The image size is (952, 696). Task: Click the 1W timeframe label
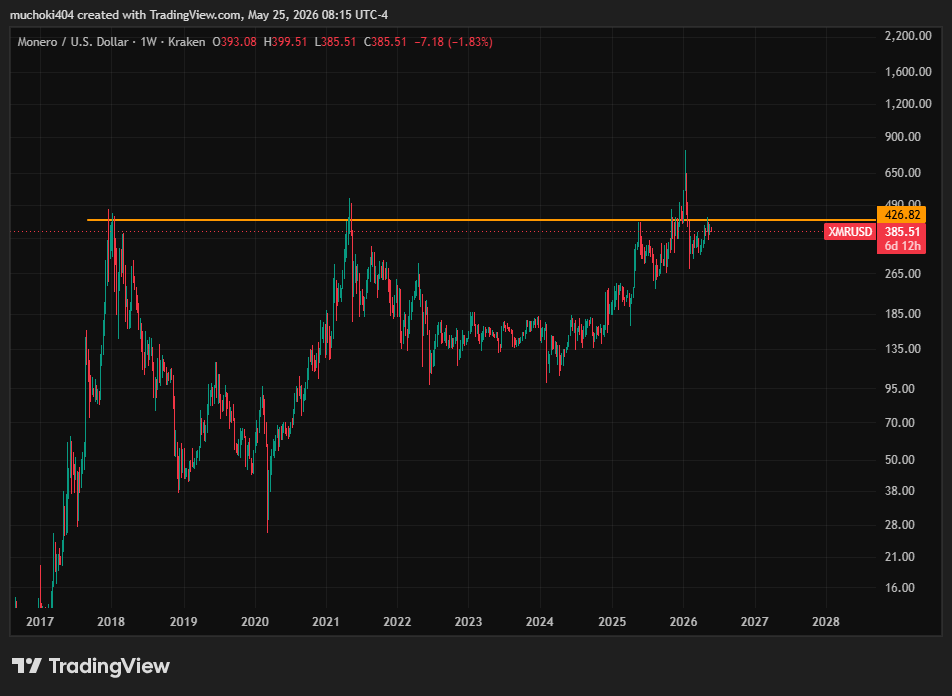pyautogui.click(x=148, y=42)
